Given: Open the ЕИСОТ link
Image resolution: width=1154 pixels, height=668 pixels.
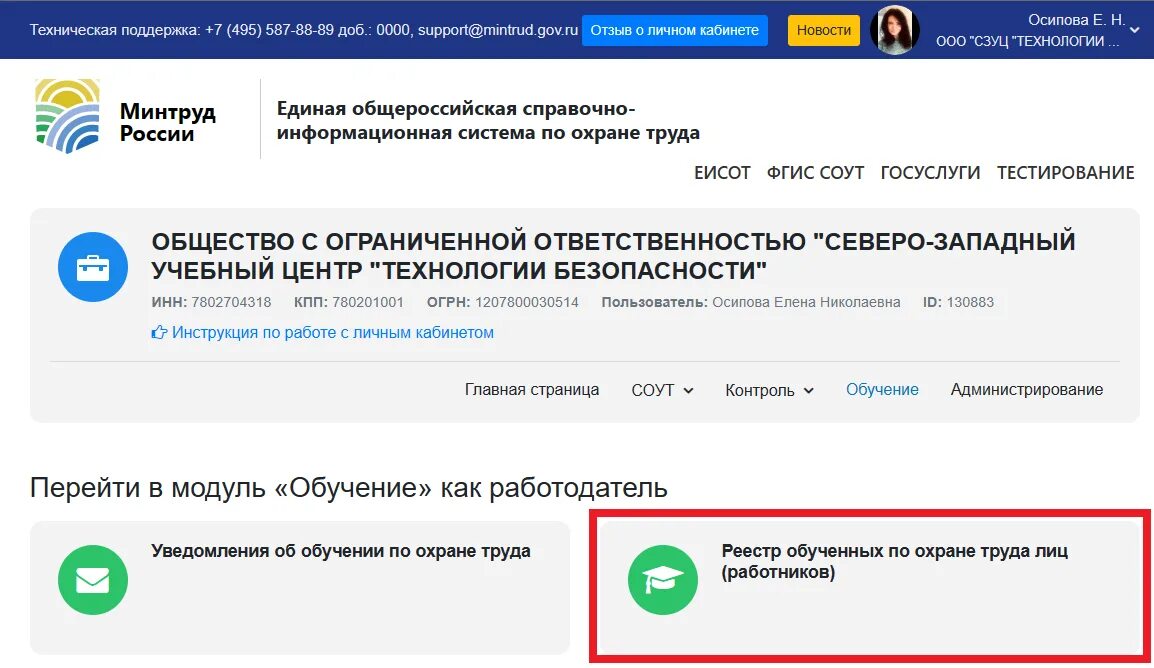Looking at the screenshot, I should coord(722,173).
